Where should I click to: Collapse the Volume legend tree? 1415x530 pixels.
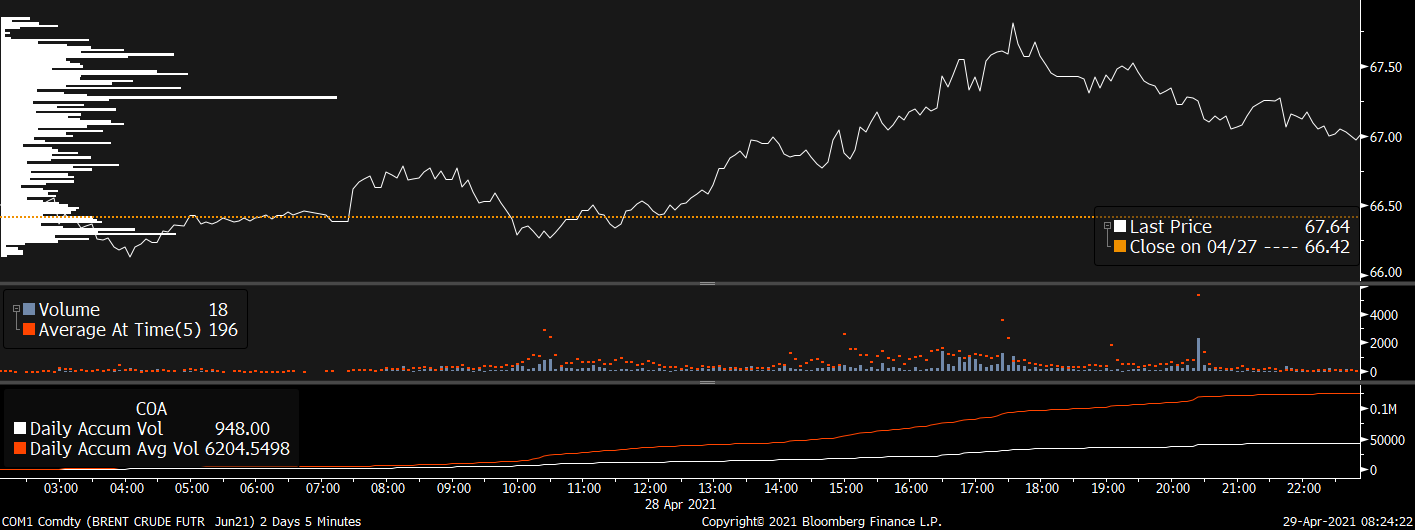pos(15,310)
